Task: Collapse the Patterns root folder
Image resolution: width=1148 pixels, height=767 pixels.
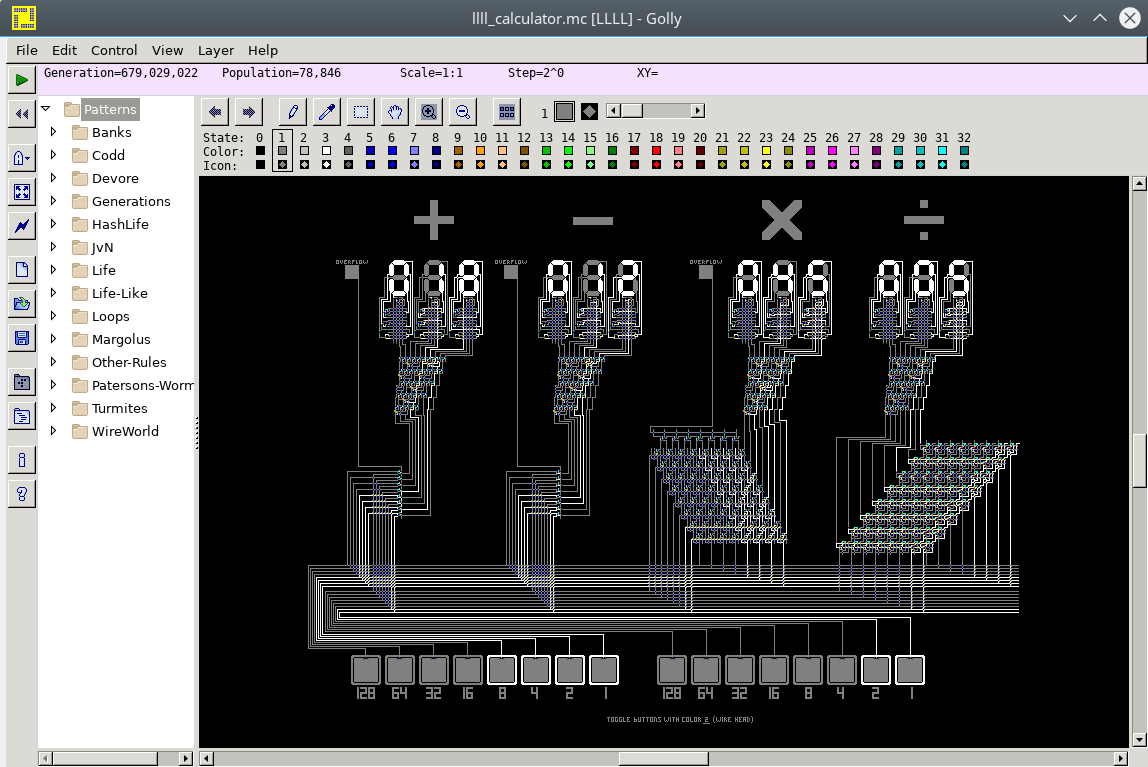Action: [45, 109]
